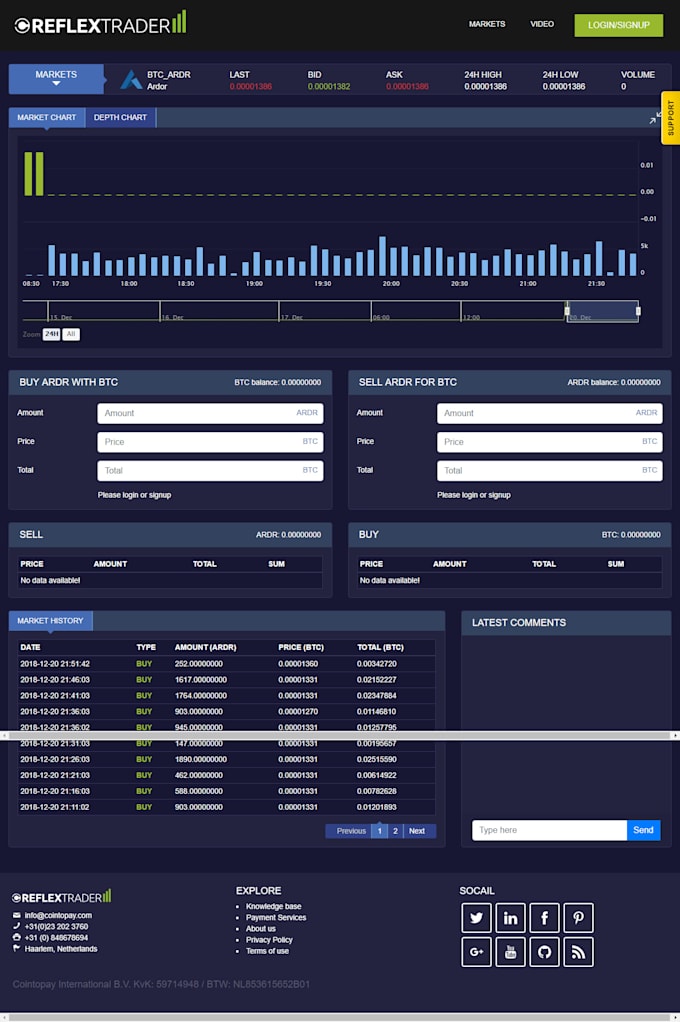680x1022 pixels.
Task: Click the Ardor coin logo icon
Action: [x=131, y=80]
